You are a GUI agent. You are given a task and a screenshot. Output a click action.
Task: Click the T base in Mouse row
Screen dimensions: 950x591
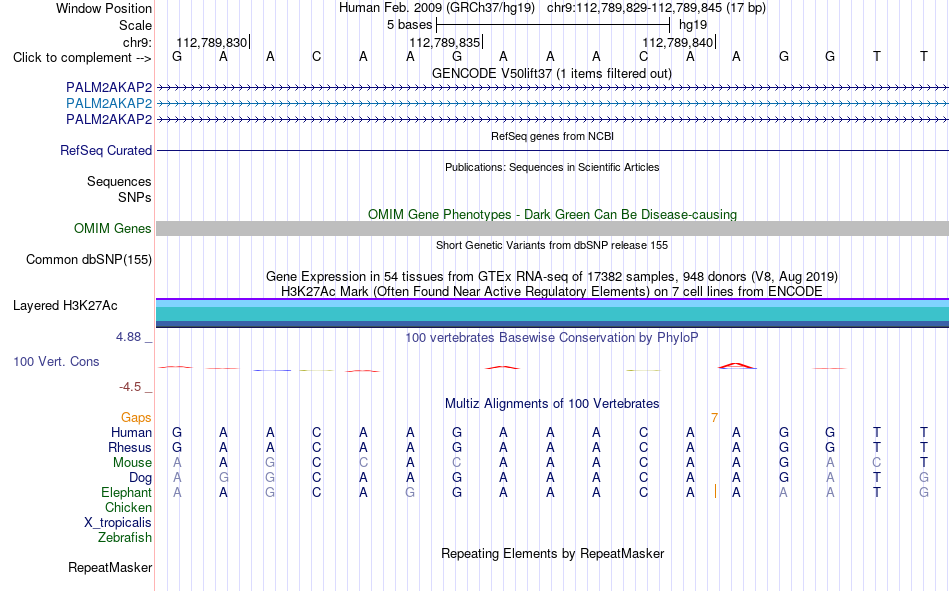923,462
